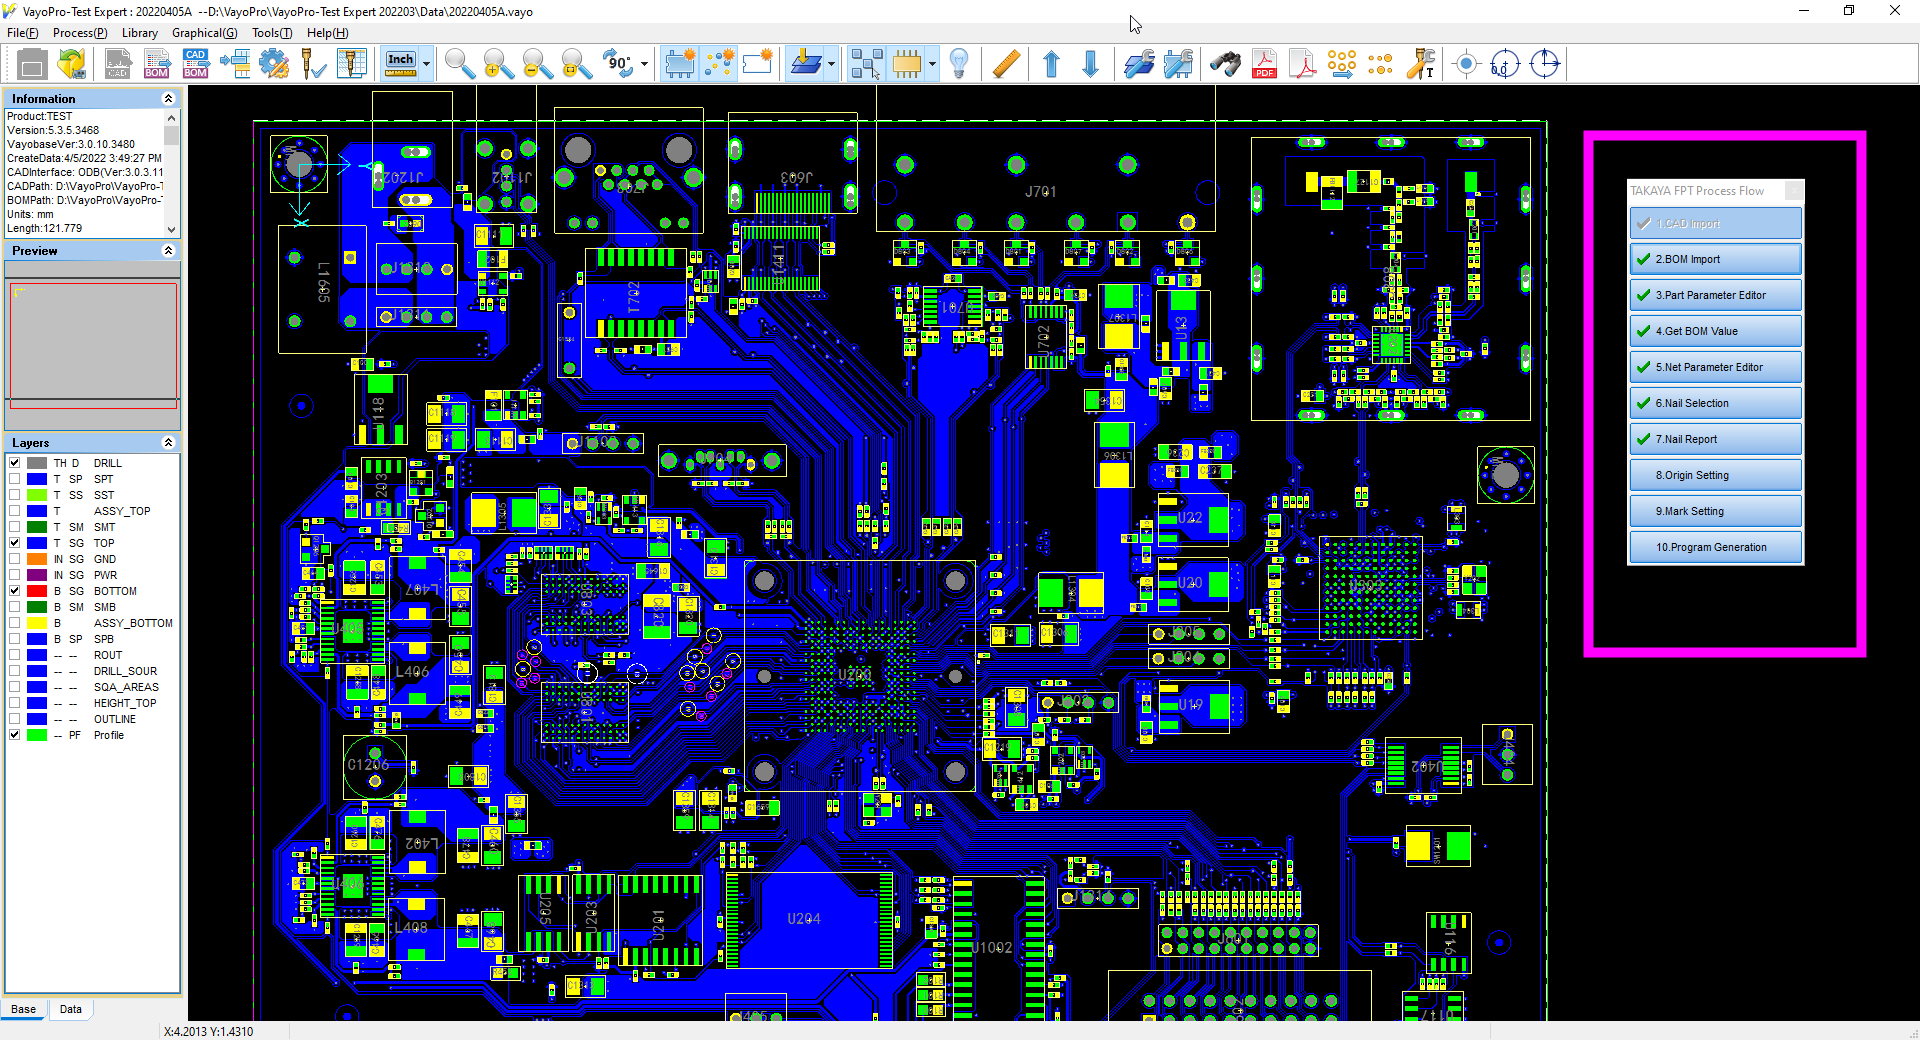Select the ruler measure tool
This screenshot has height=1040, width=1920.
(1006, 64)
